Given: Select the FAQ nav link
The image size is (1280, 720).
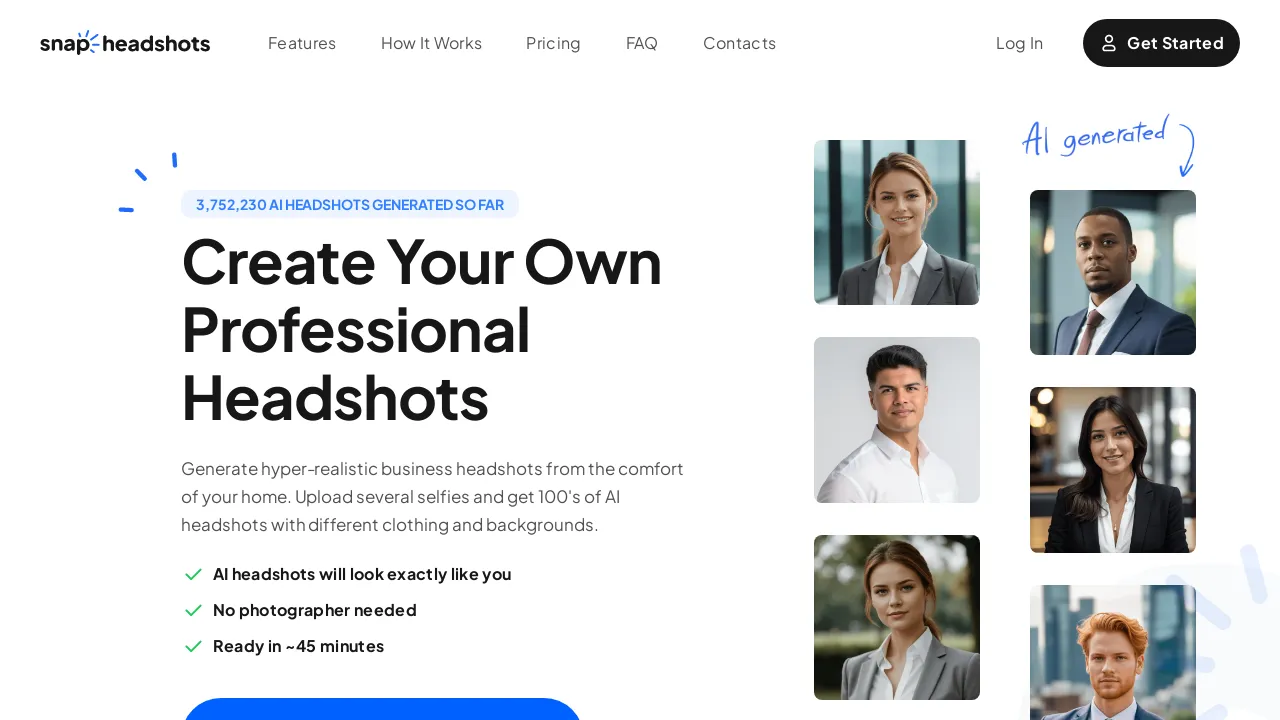Looking at the screenshot, I should [x=642, y=43].
